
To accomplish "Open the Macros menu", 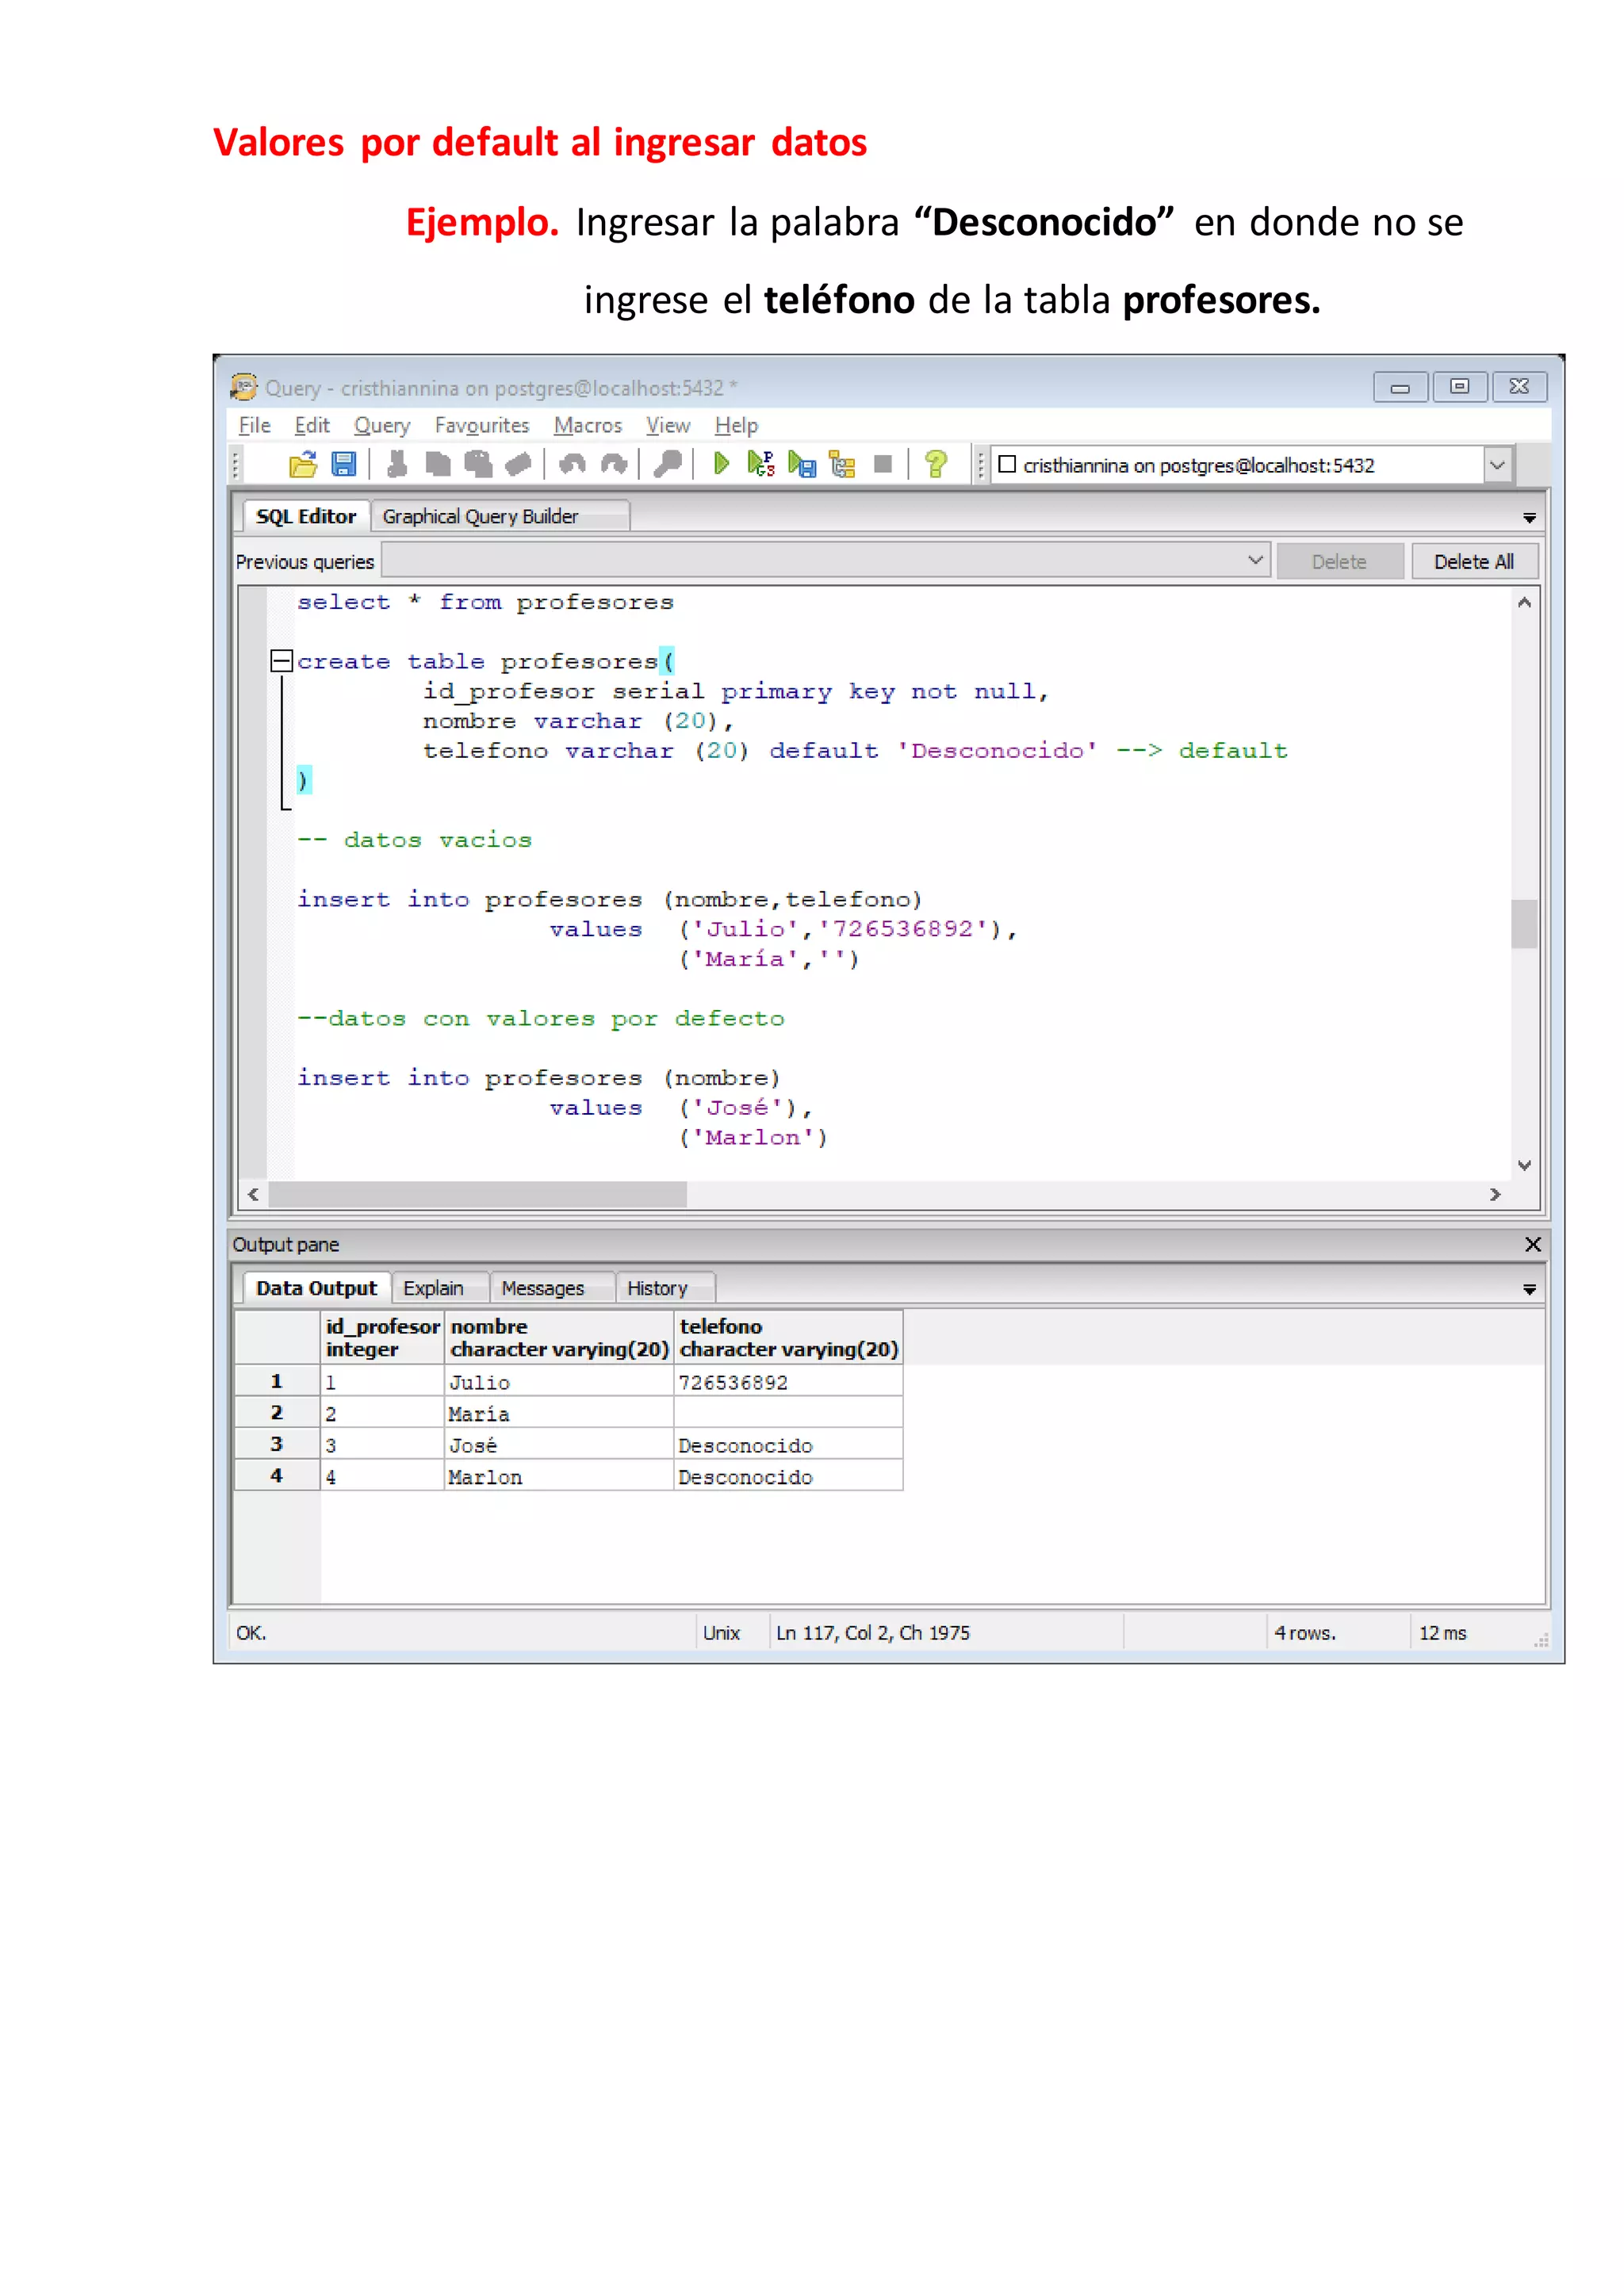I will point(588,426).
